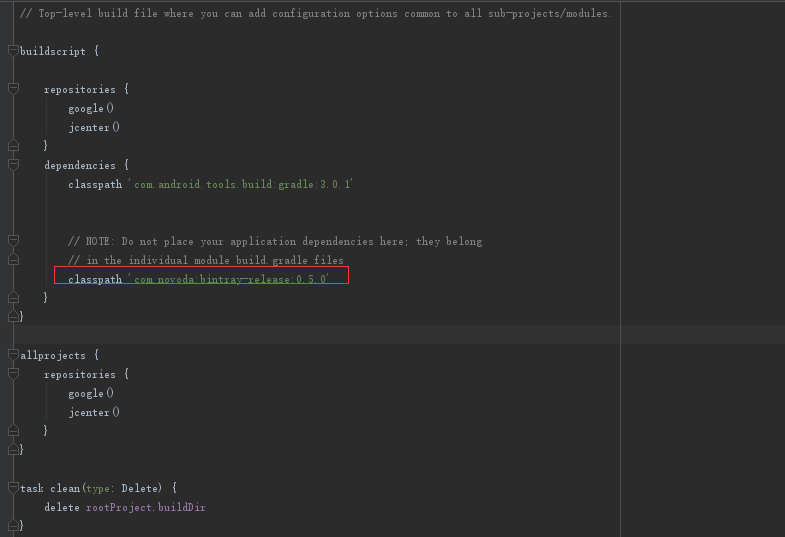Collapse the allprojects block fold marker
The height and width of the screenshot is (537, 785).
[x=14, y=355]
